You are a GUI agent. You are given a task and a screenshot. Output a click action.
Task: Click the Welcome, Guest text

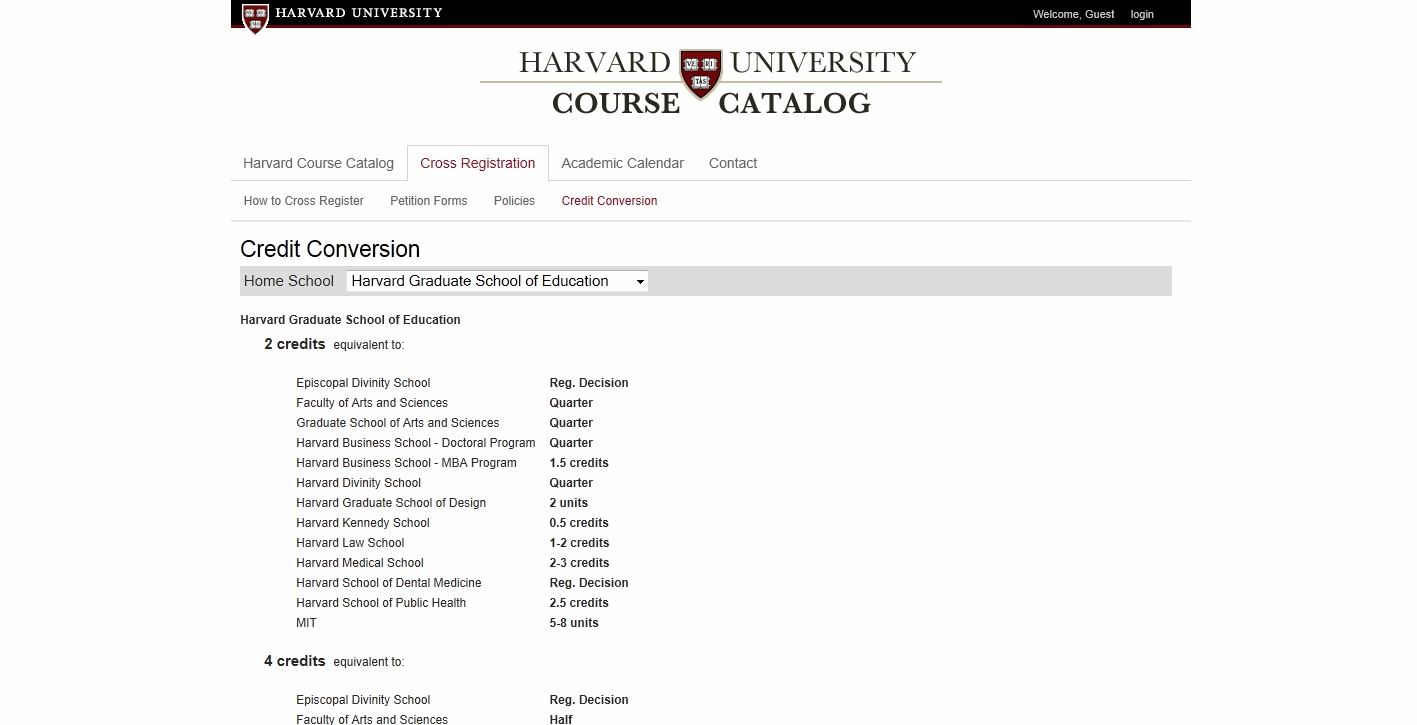coord(1073,14)
